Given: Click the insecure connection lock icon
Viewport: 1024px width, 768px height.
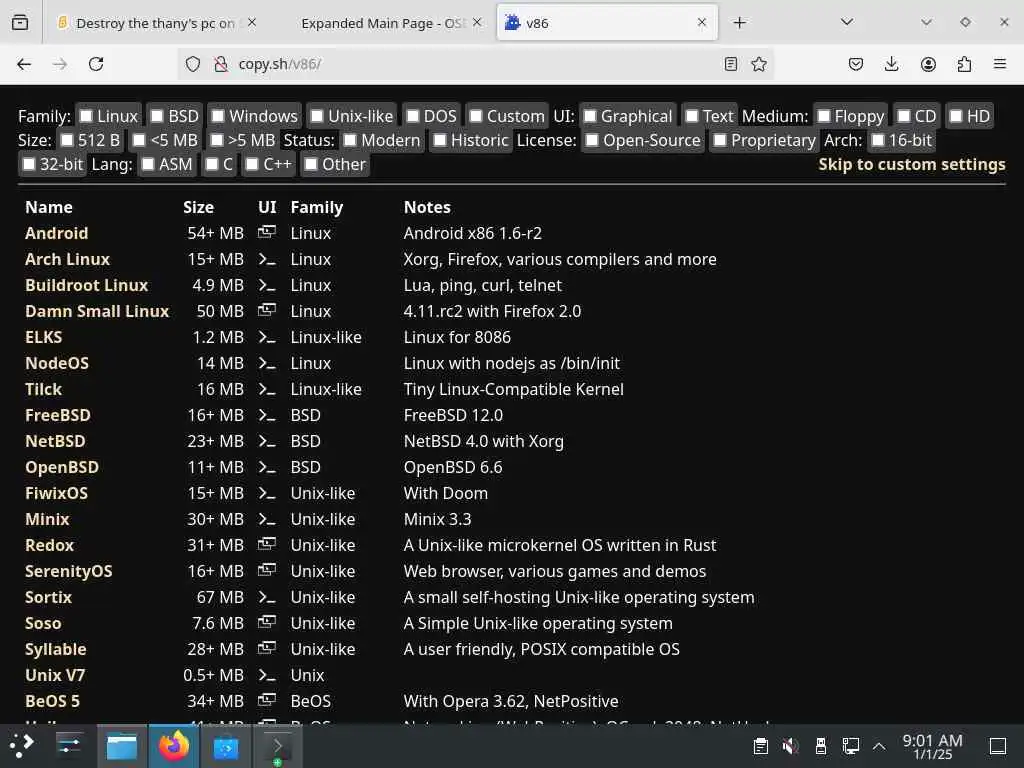Looking at the screenshot, I should tap(221, 64).
